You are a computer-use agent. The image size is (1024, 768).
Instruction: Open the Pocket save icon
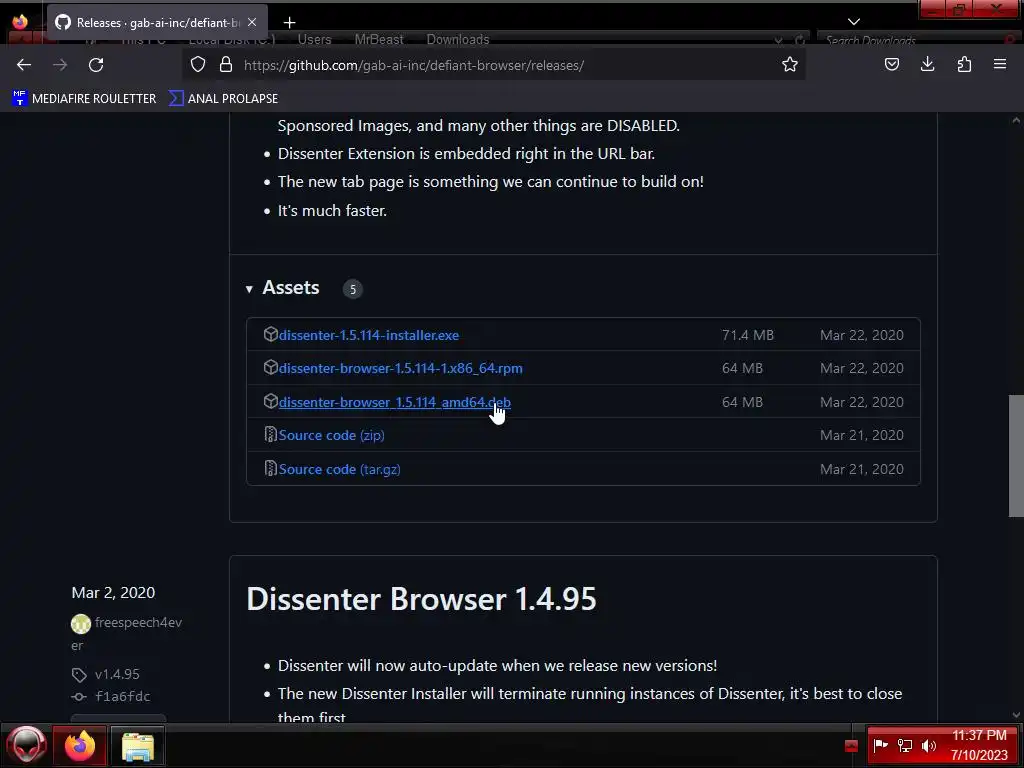(x=891, y=65)
